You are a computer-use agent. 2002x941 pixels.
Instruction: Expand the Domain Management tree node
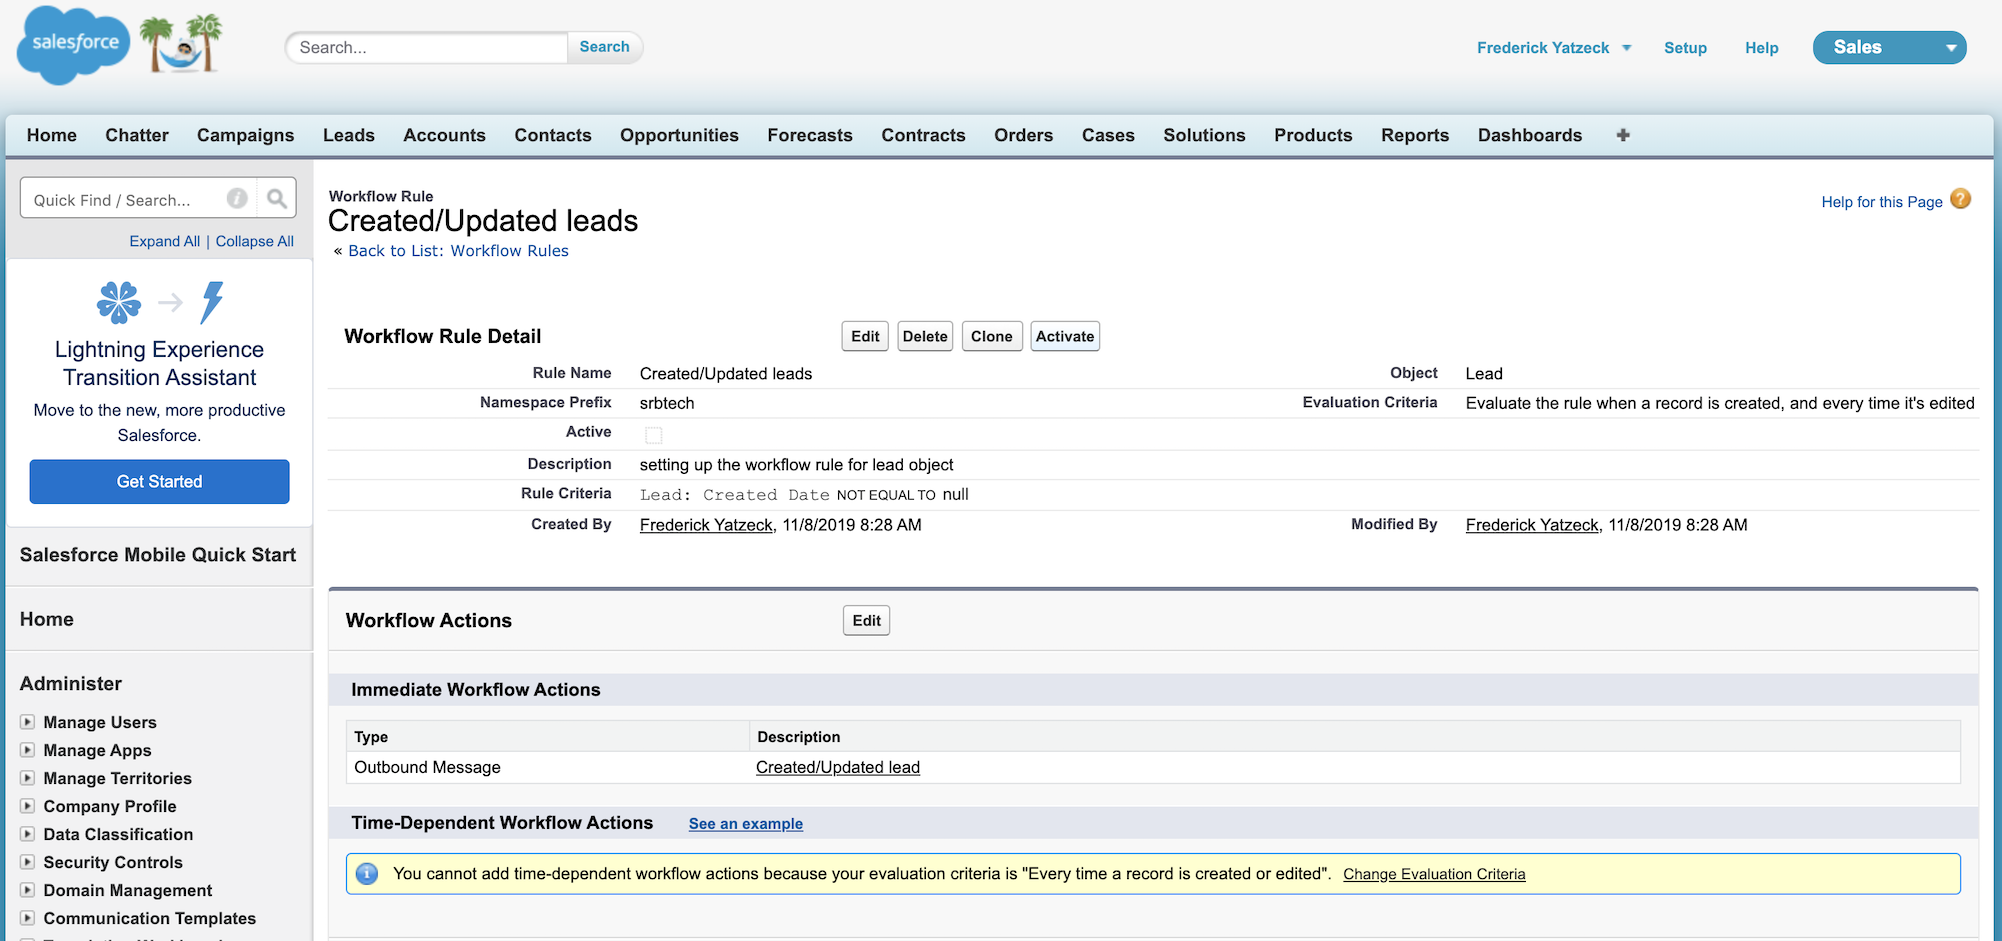[28, 890]
